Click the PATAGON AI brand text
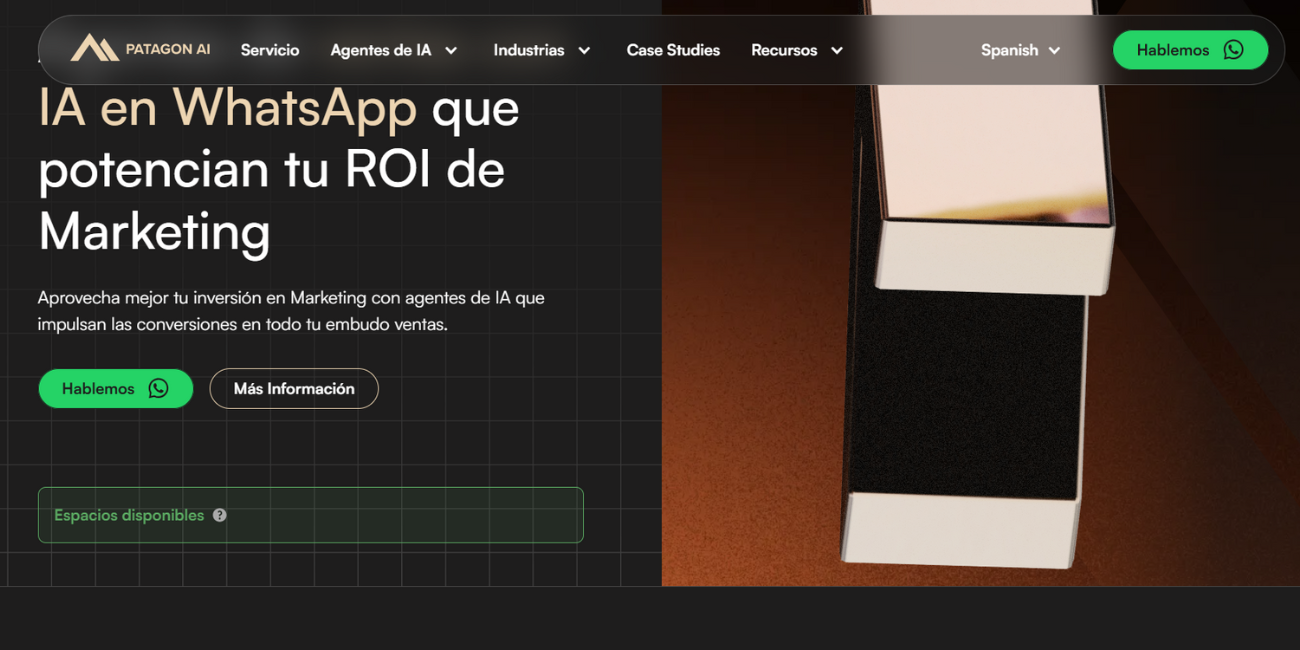 (x=168, y=49)
